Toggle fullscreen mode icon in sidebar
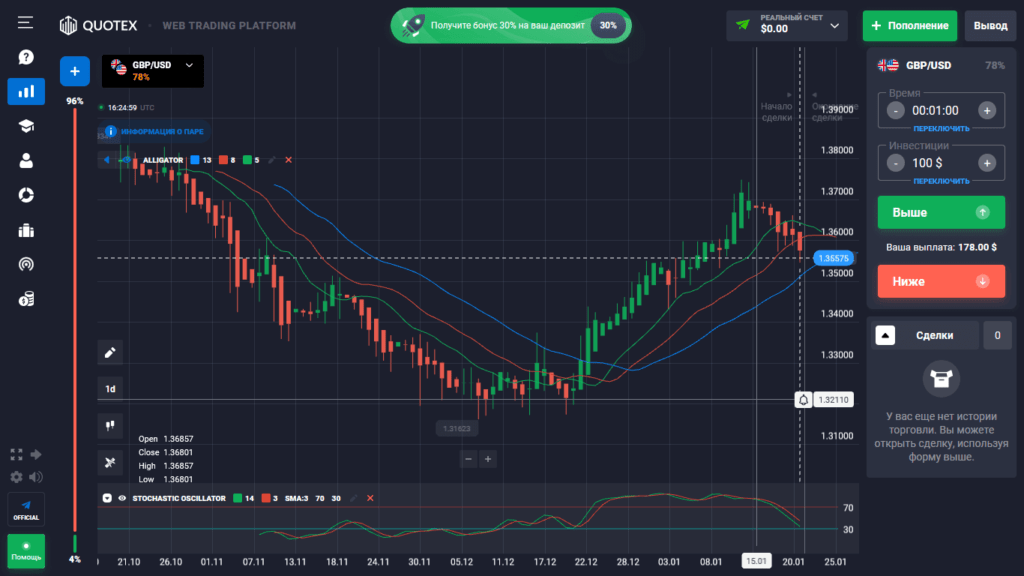1024x576 pixels. [x=16, y=454]
